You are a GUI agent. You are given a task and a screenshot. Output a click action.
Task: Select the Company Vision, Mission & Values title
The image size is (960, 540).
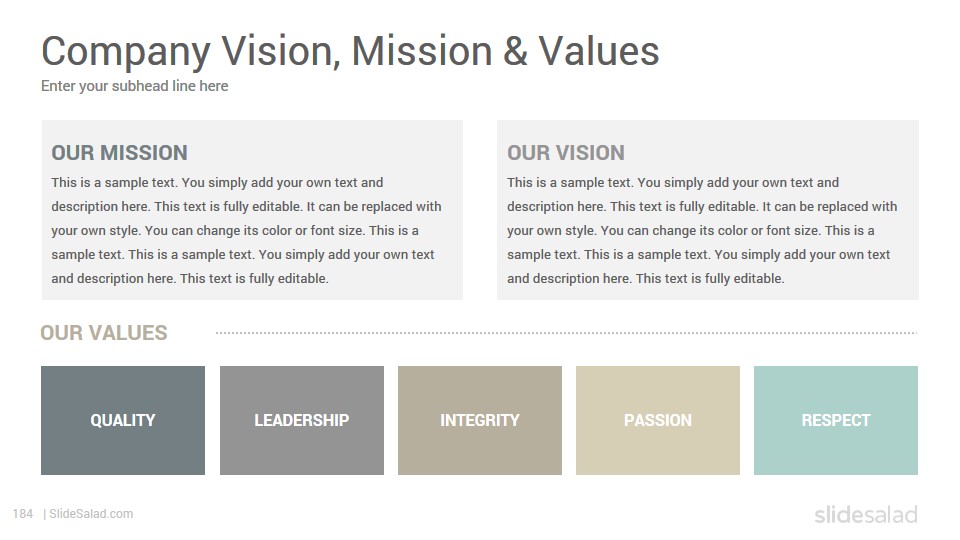pyautogui.click(x=350, y=52)
